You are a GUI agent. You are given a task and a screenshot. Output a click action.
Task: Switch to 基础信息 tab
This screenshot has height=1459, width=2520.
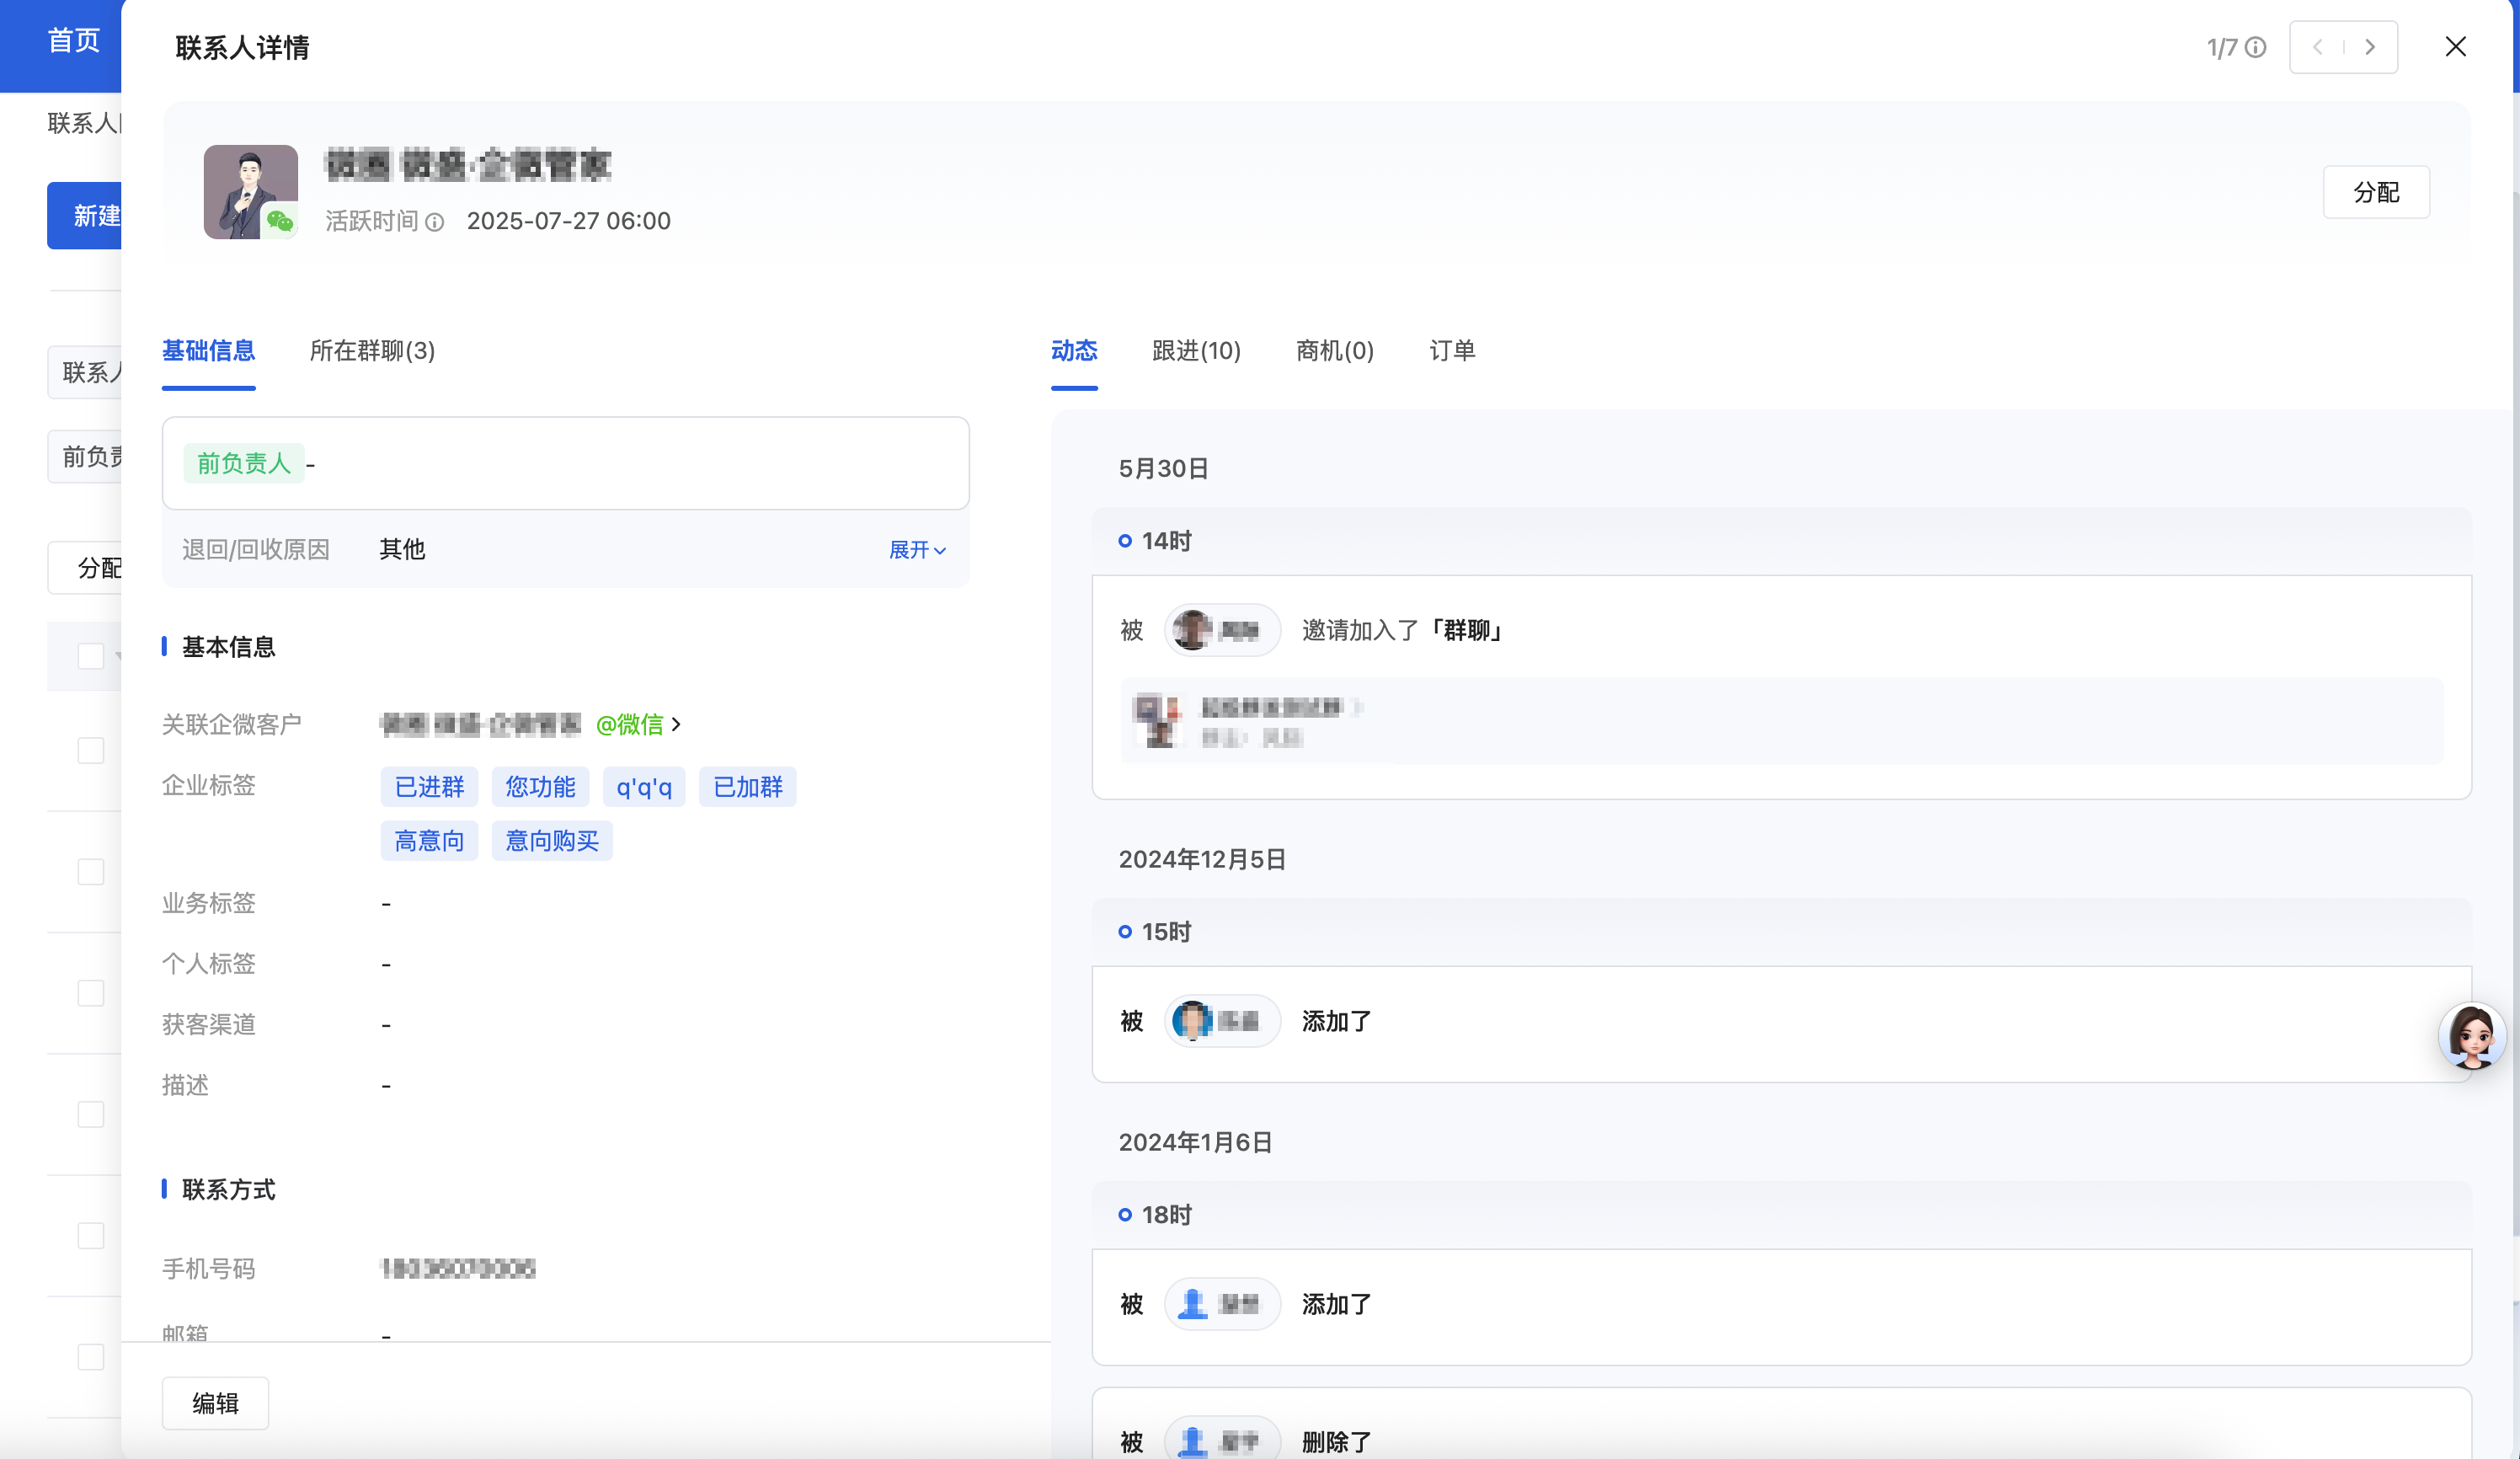click(x=208, y=351)
